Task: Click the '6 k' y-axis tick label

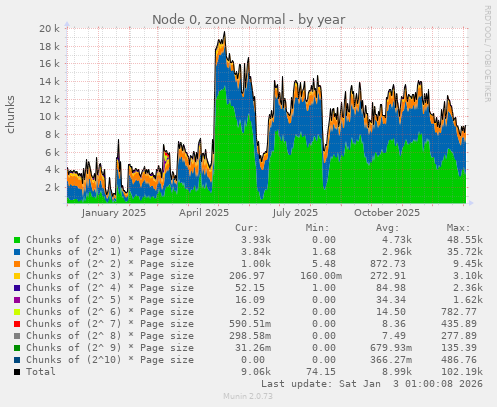Action: pyautogui.click(x=52, y=152)
